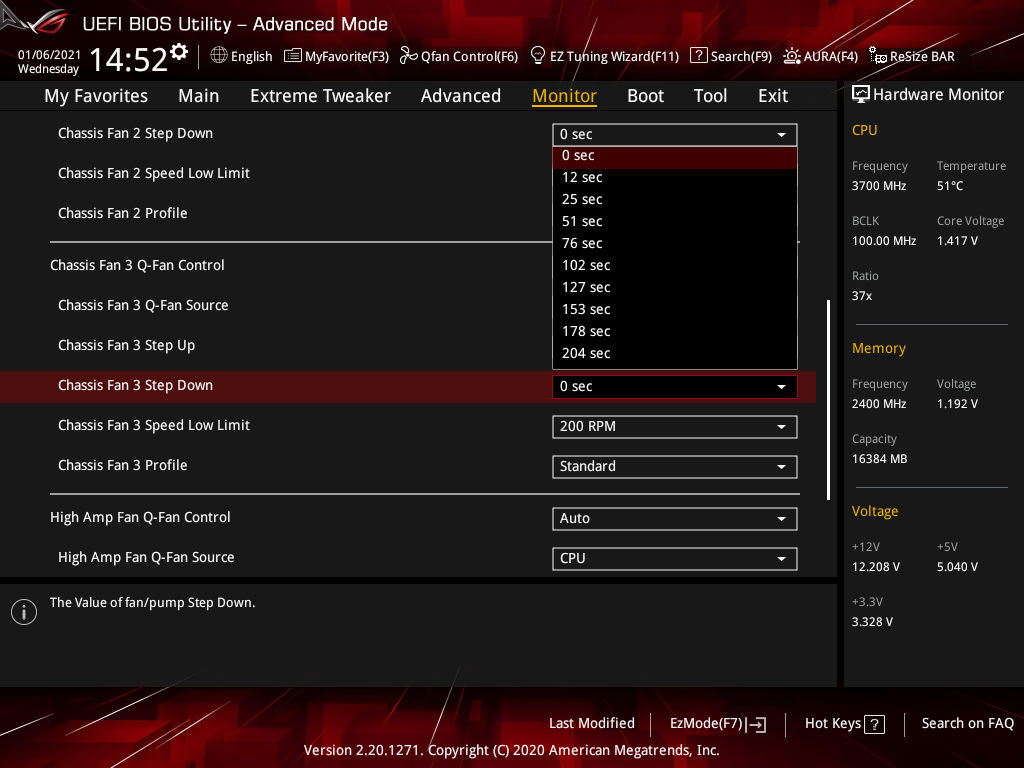This screenshot has width=1024, height=768.
Task: Choose 127 sec in the open list
Action: coord(675,288)
